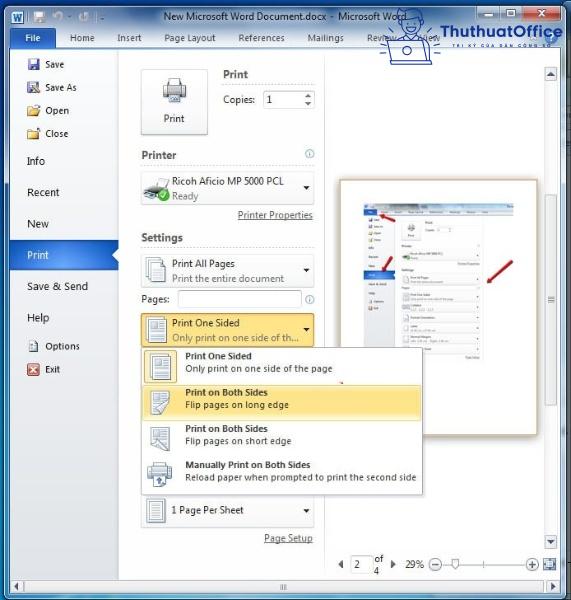Image resolution: width=571 pixels, height=600 pixels.
Task: Click the info icon beside Pages field
Action: click(x=309, y=299)
